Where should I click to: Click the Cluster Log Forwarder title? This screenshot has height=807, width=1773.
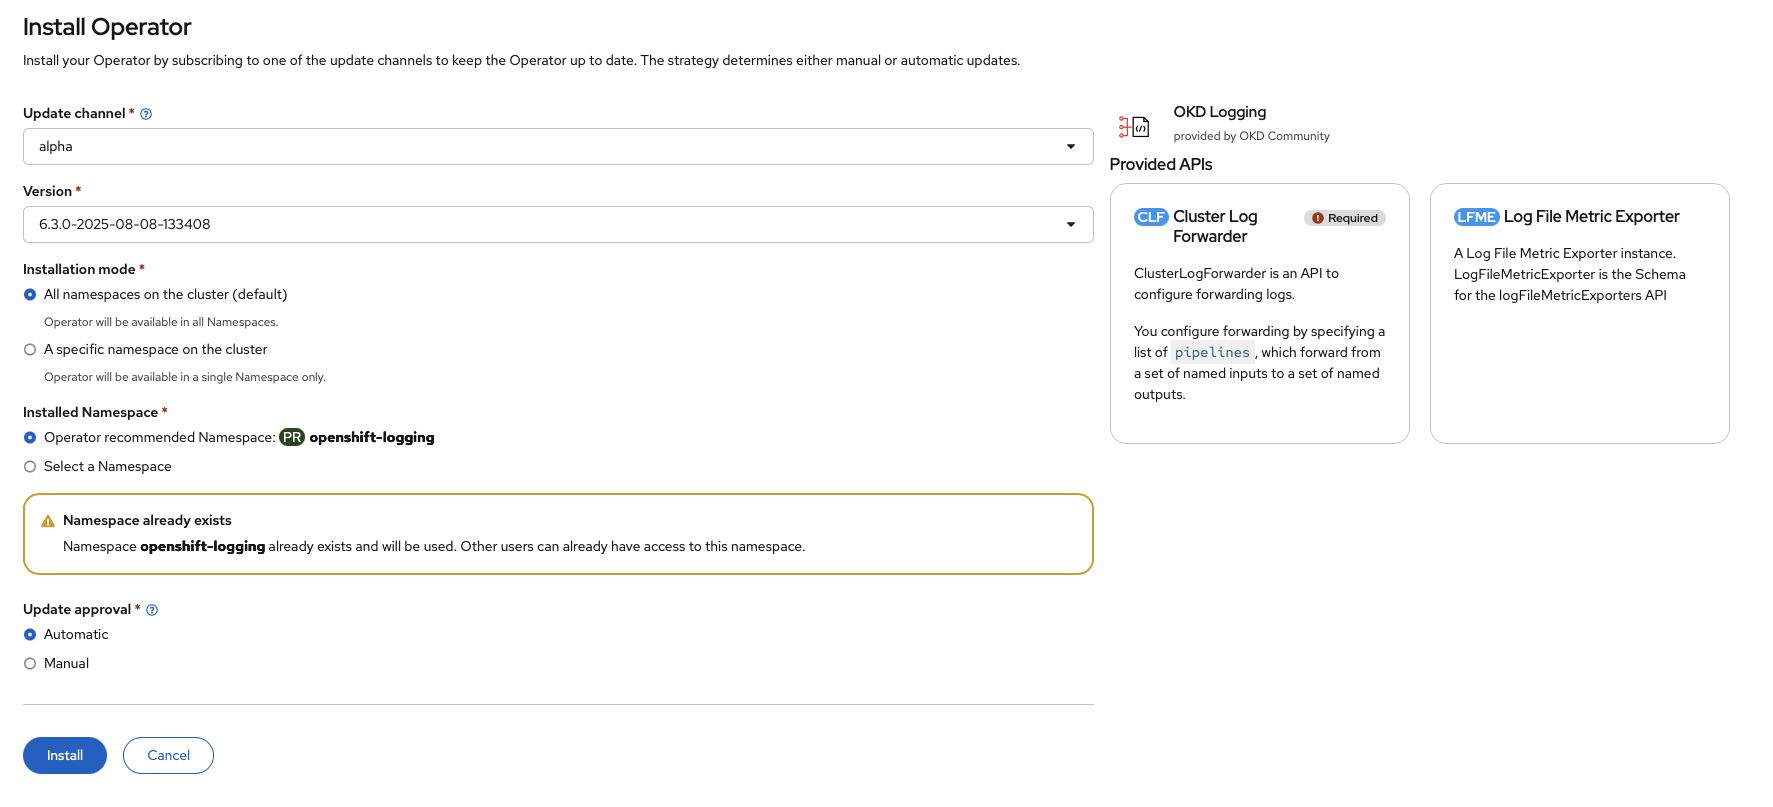pos(1214,227)
